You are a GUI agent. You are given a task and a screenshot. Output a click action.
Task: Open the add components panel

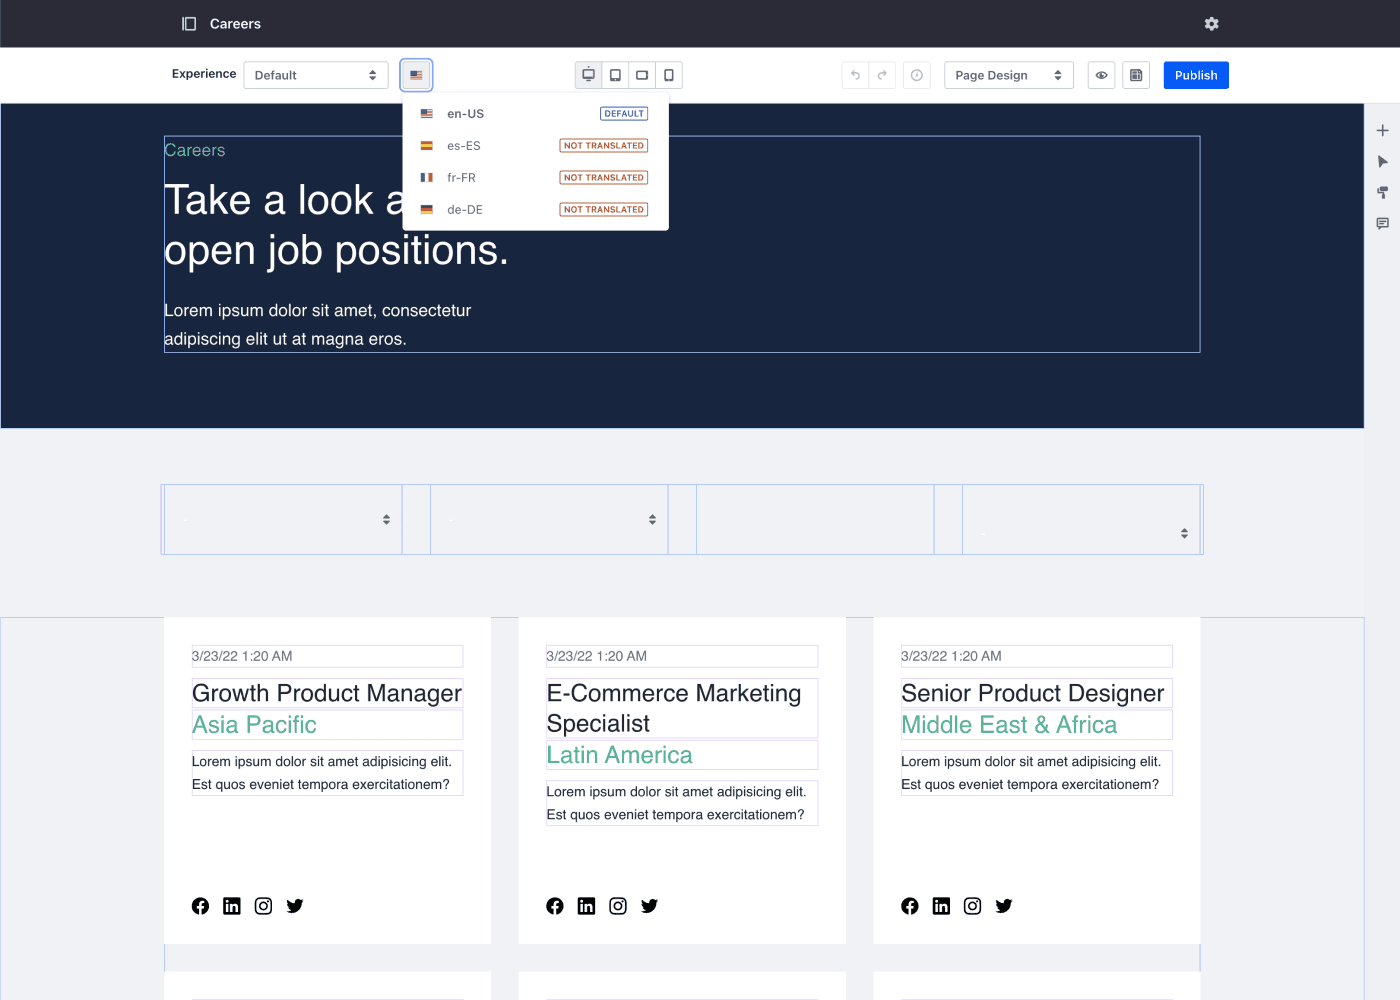(x=1383, y=130)
